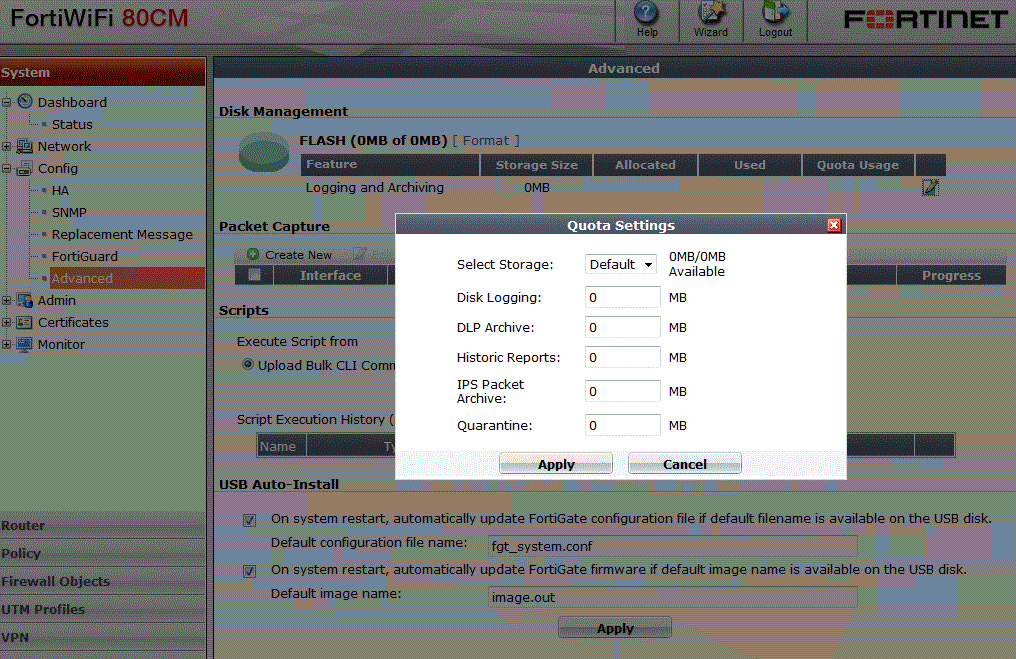This screenshot has height=659, width=1016.
Task: Select Status under Dashboard
Action: tap(72, 124)
